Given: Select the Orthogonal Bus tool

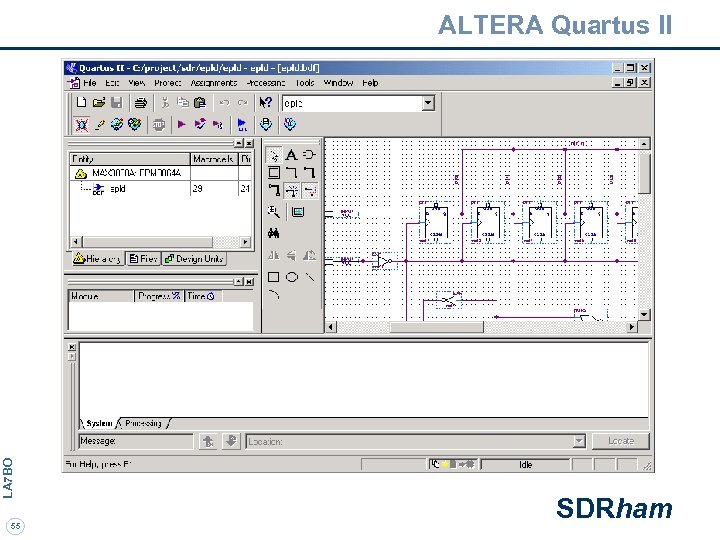Looking at the screenshot, I should tap(309, 173).
